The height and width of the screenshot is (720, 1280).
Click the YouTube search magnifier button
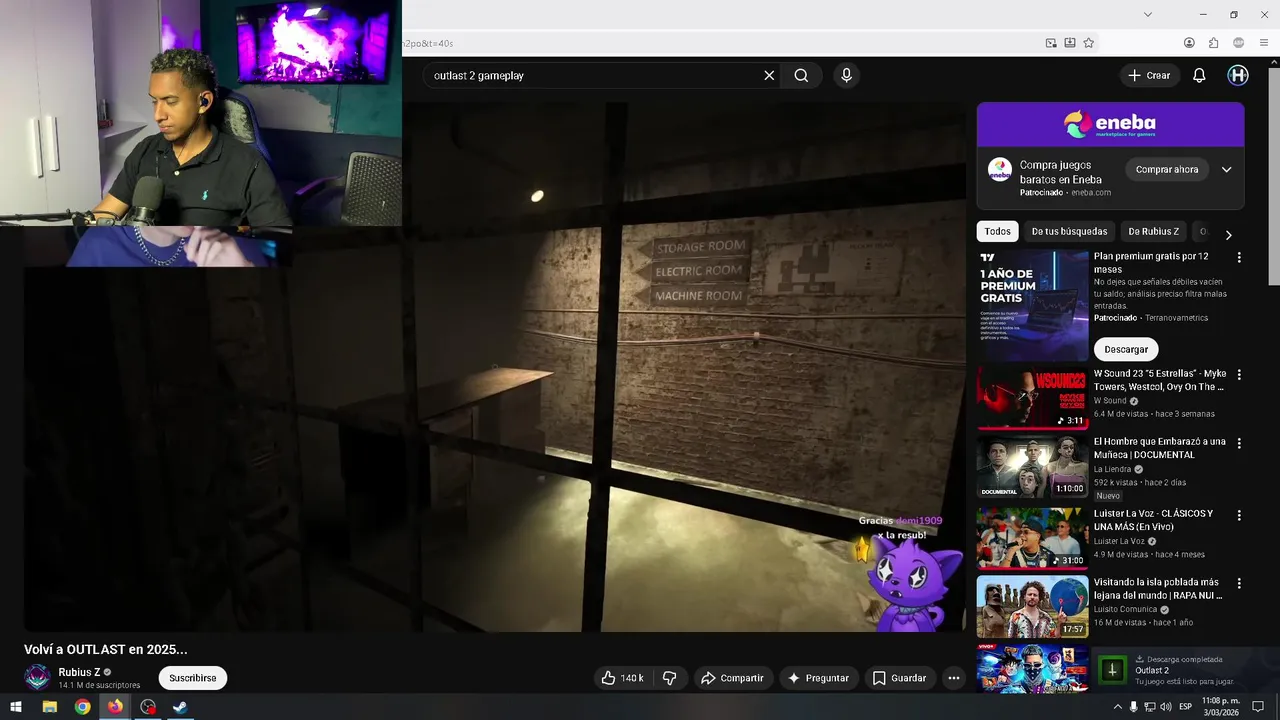click(x=801, y=75)
